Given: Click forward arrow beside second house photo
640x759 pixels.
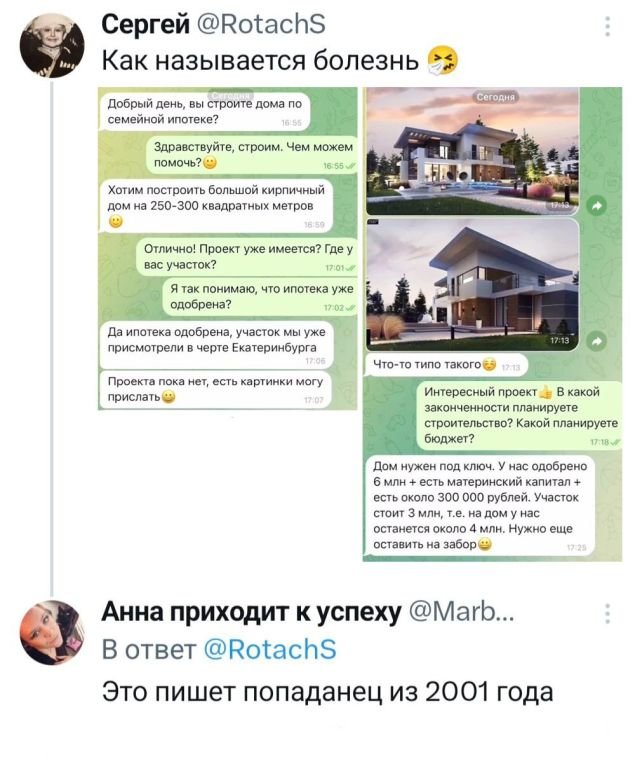Looking at the screenshot, I should point(596,341).
